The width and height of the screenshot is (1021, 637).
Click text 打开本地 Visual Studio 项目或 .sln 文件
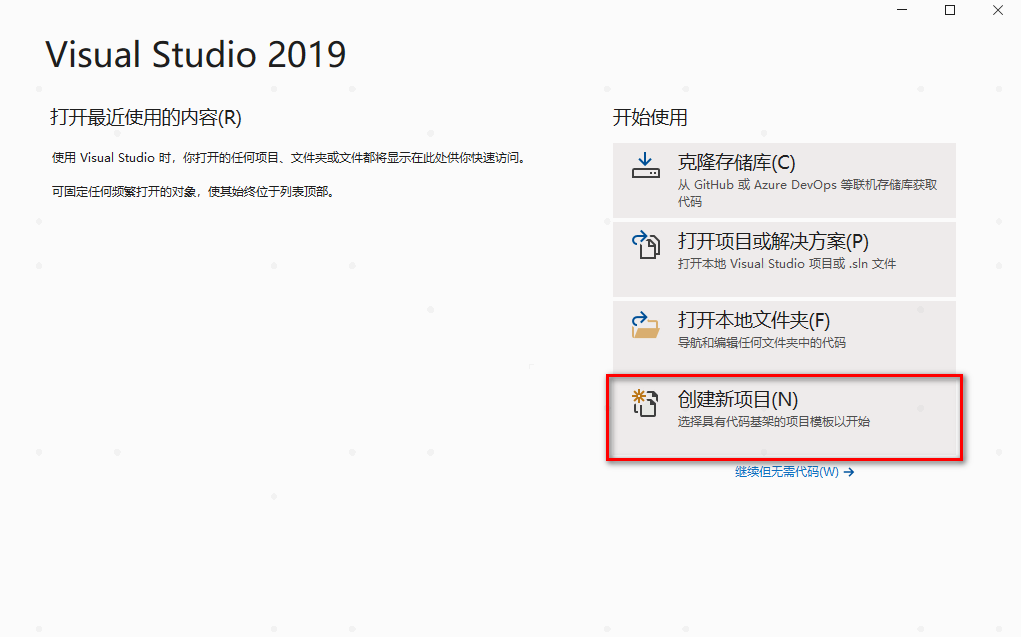point(787,264)
